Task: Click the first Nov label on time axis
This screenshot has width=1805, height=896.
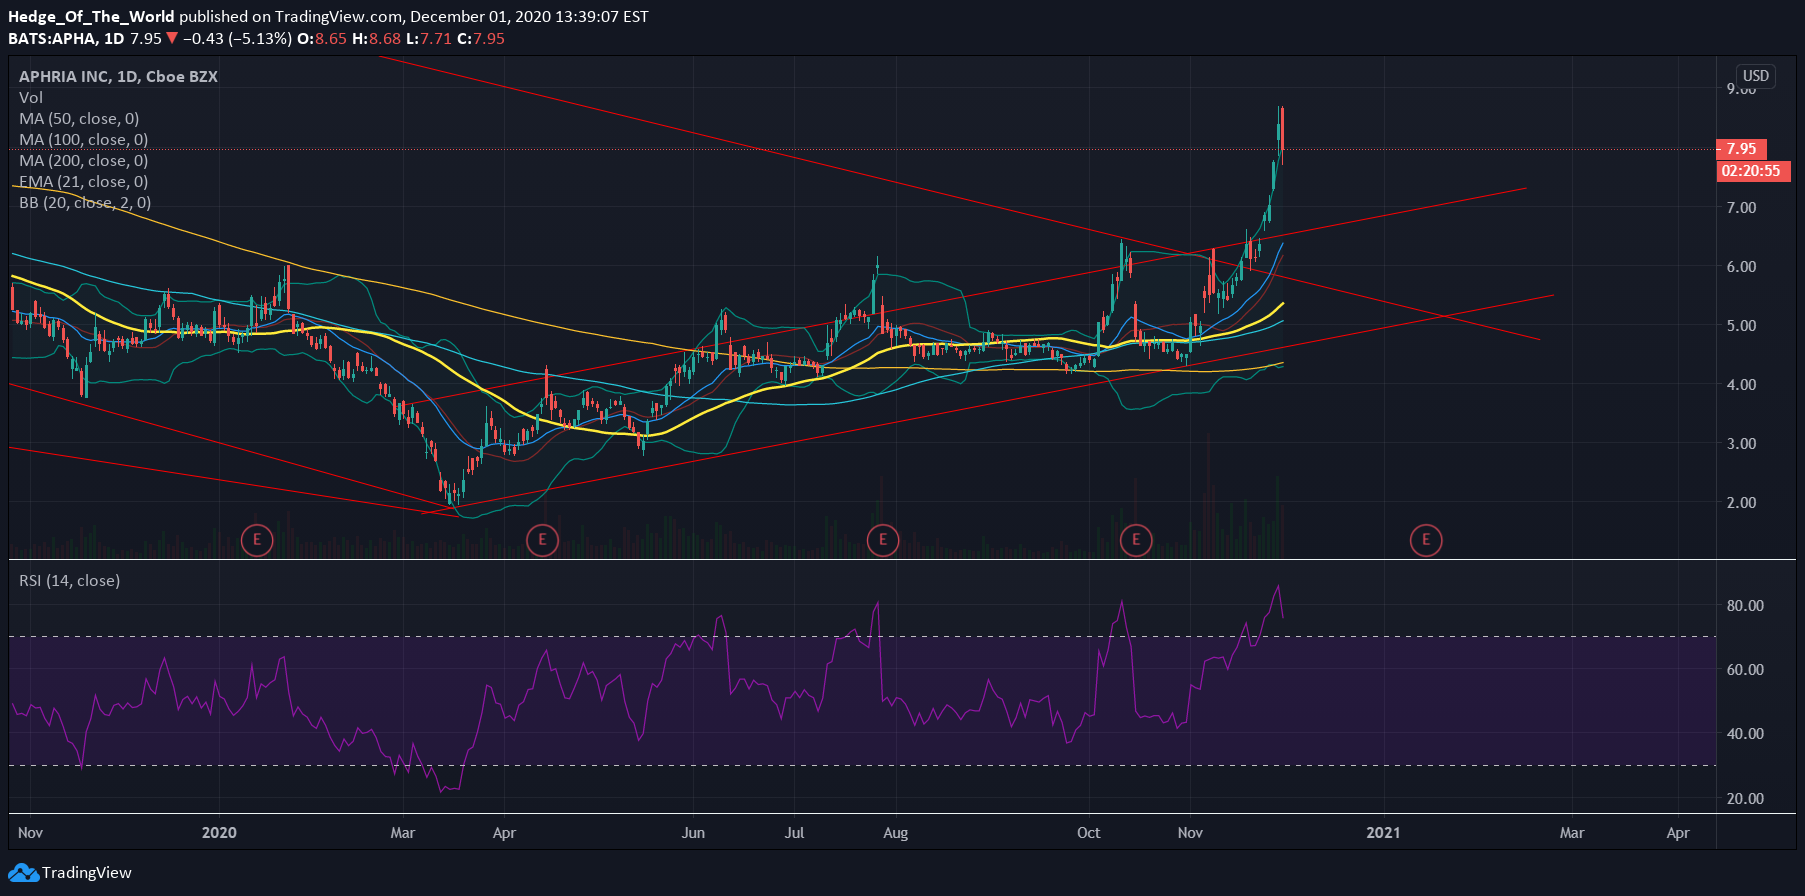Action: [30, 832]
